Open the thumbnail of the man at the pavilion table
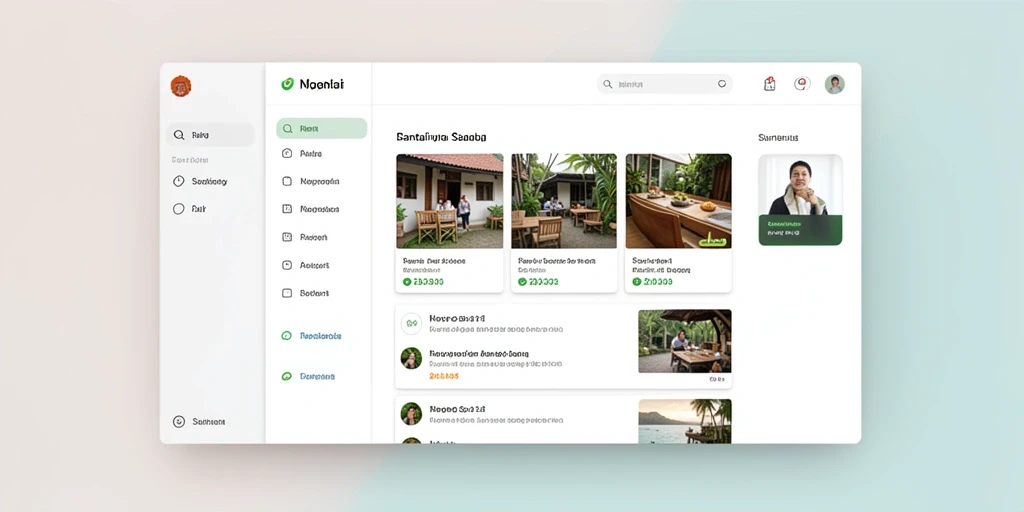1024x512 pixels. (x=684, y=341)
